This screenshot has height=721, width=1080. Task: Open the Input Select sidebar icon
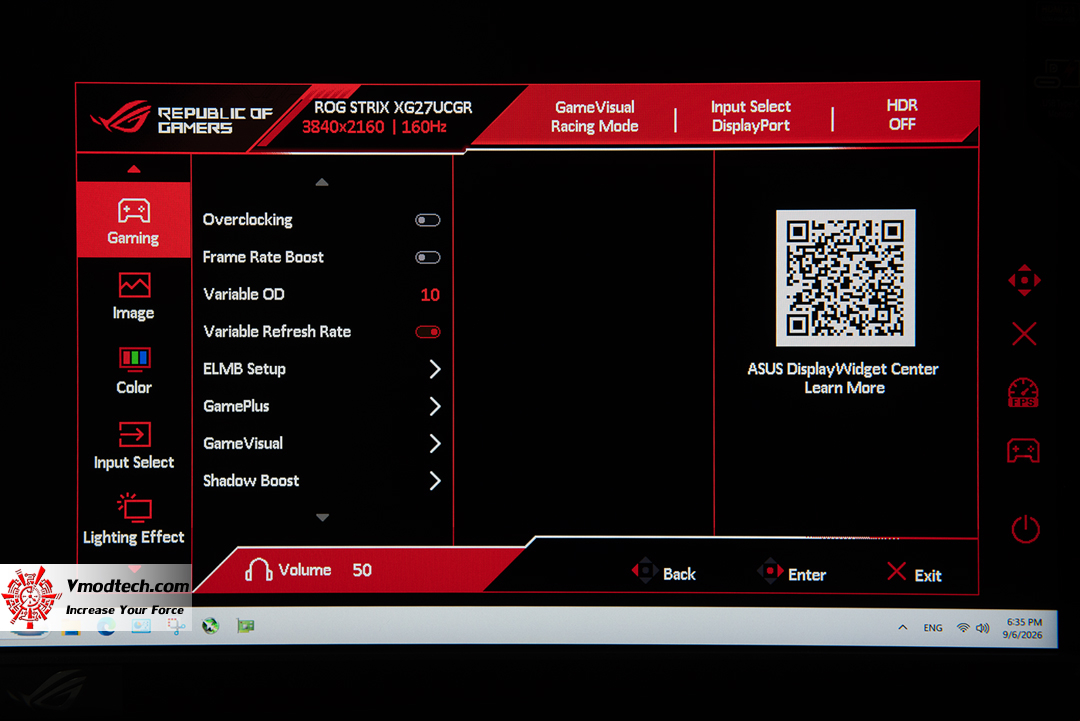[x=134, y=435]
